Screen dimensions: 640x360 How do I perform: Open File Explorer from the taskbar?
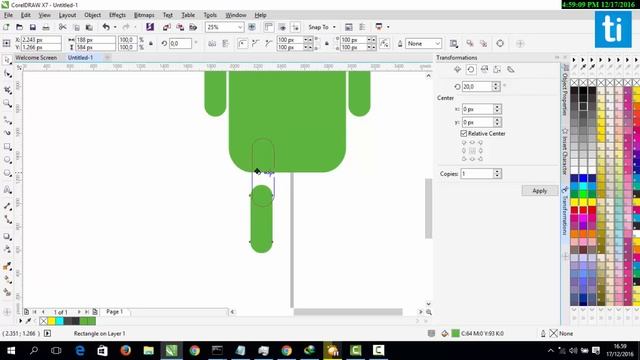(149, 351)
